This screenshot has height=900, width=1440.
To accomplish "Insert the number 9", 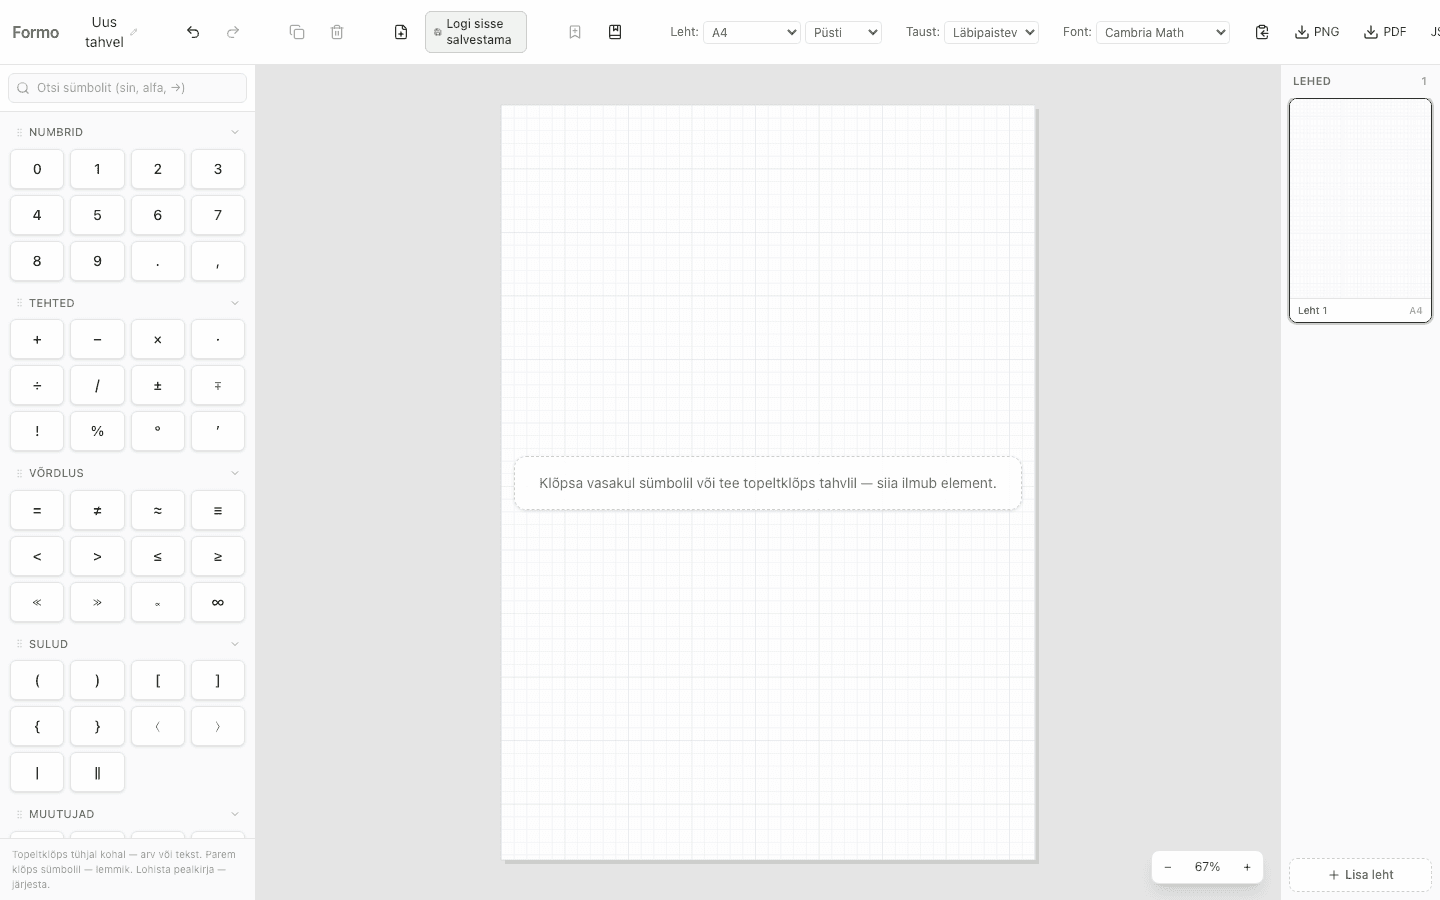I will tap(97, 261).
